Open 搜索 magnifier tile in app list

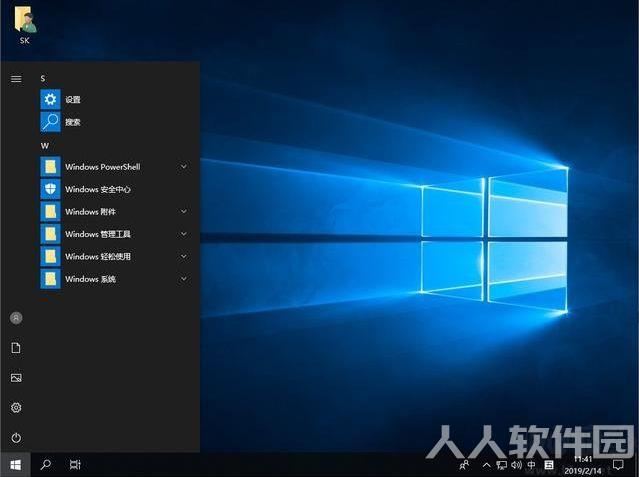tap(51, 122)
